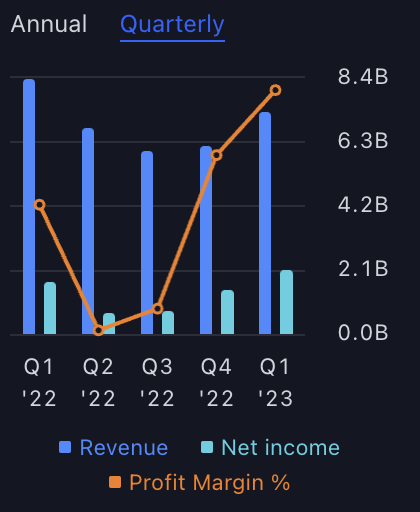
Task: Click the Q1 '22 revenue bar
Action: click(x=29, y=207)
